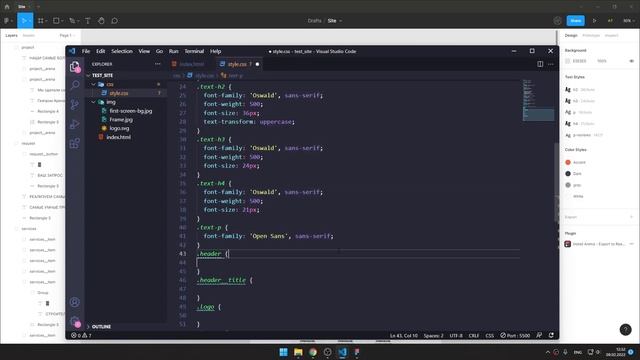Open Figma main menu icon
This screenshot has width=640, height=360.
(8, 20)
